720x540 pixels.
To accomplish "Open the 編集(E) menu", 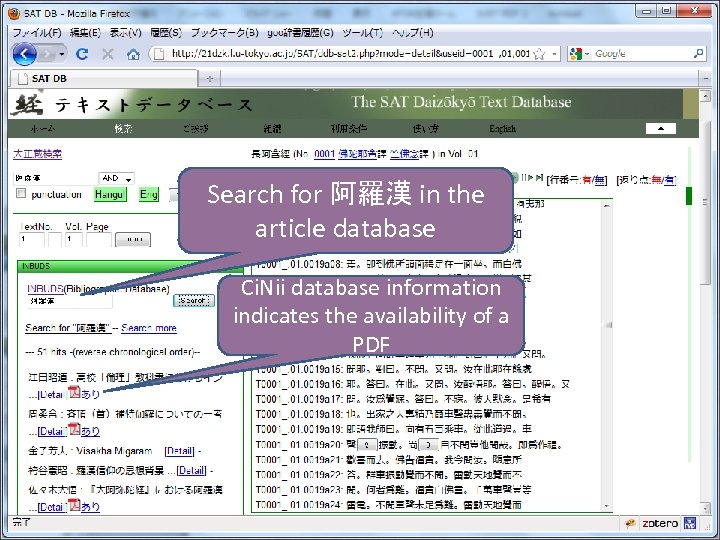I will [85, 33].
